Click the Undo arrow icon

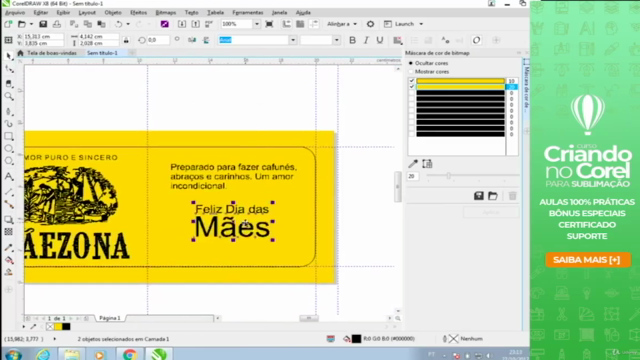[118, 24]
